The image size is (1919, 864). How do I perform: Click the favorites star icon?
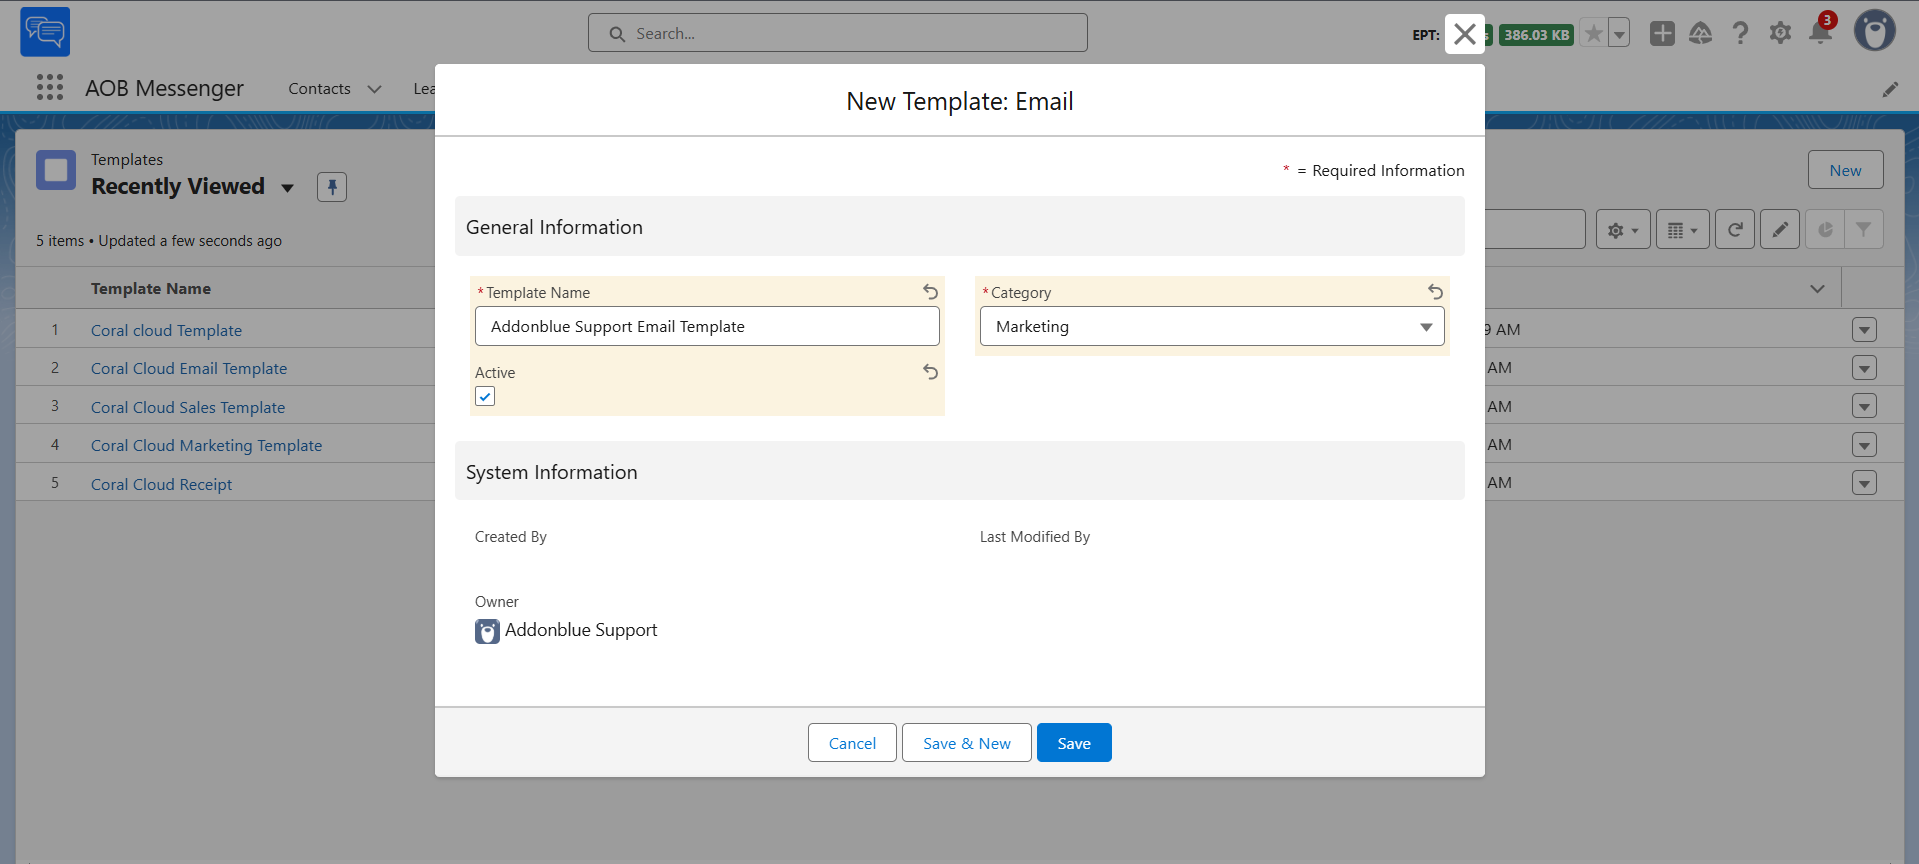[x=1594, y=34]
